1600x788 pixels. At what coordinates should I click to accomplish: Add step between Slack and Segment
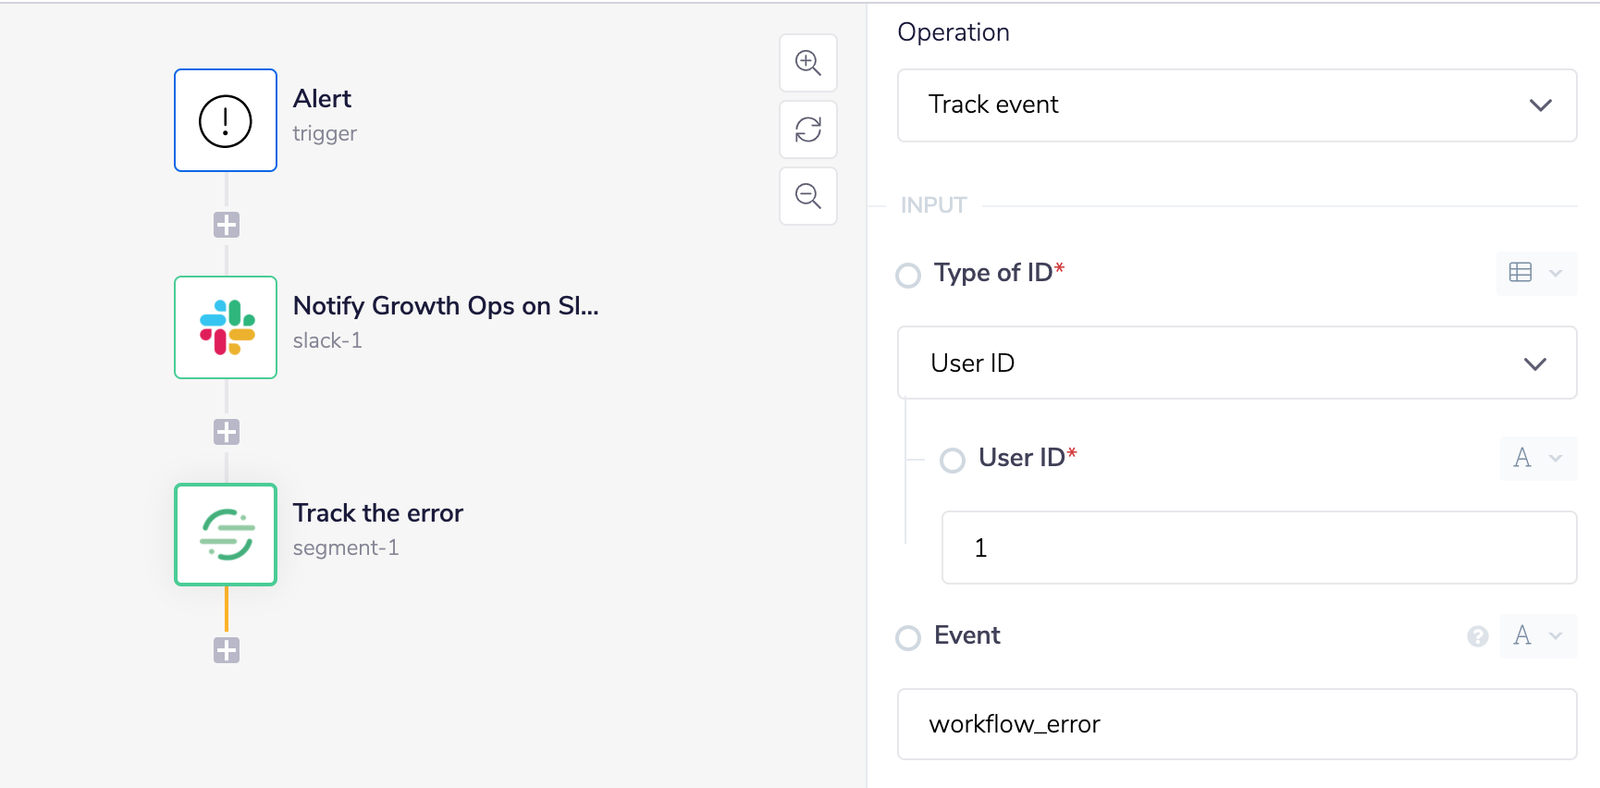pyautogui.click(x=226, y=432)
